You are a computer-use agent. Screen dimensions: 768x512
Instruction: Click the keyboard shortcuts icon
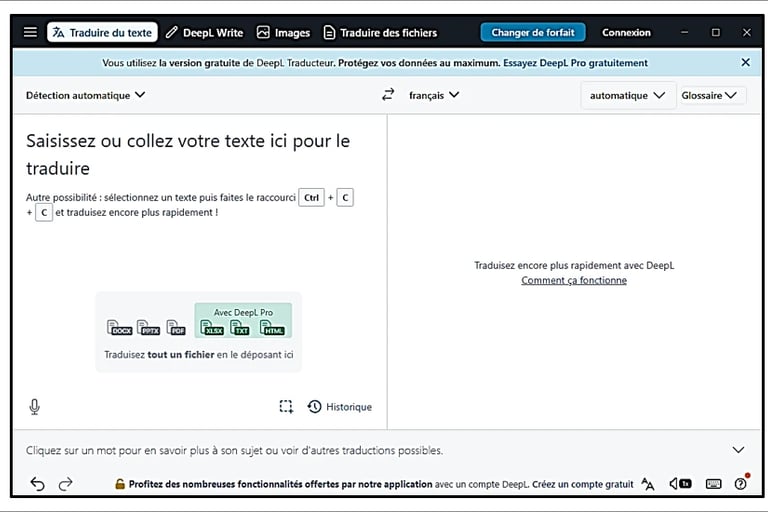[x=713, y=484]
